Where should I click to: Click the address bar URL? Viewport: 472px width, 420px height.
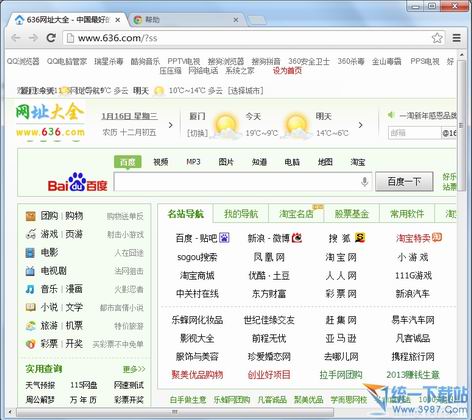click(x=117, y=38)
